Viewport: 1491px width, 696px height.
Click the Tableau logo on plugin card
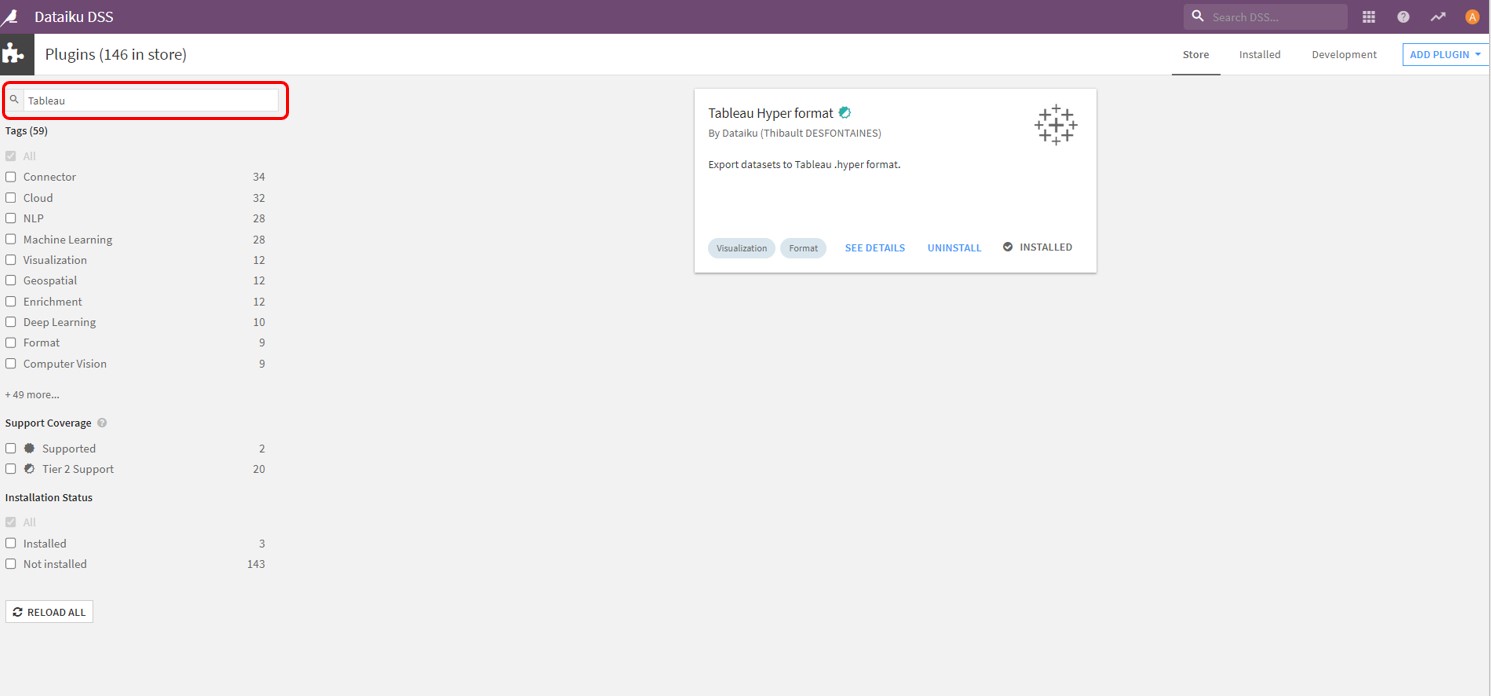click(1056, 126)
